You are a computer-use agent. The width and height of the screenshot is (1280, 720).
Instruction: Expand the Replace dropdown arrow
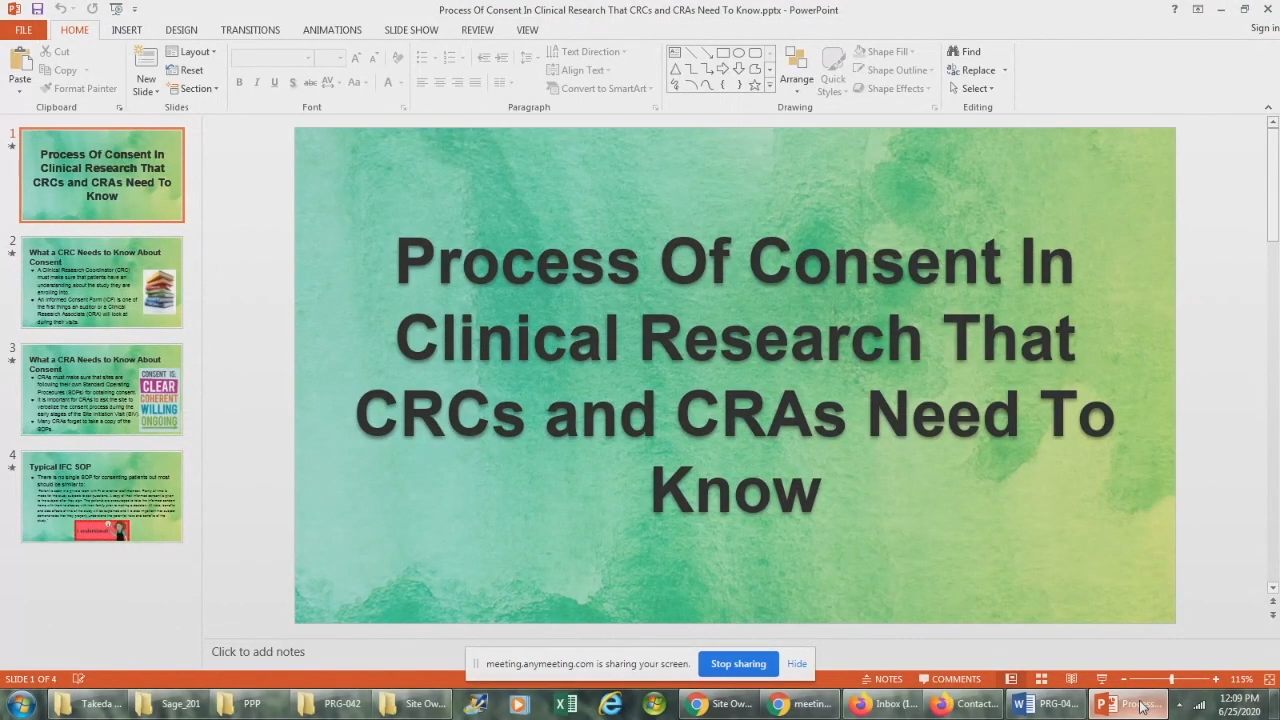(x=1004, y=70)
